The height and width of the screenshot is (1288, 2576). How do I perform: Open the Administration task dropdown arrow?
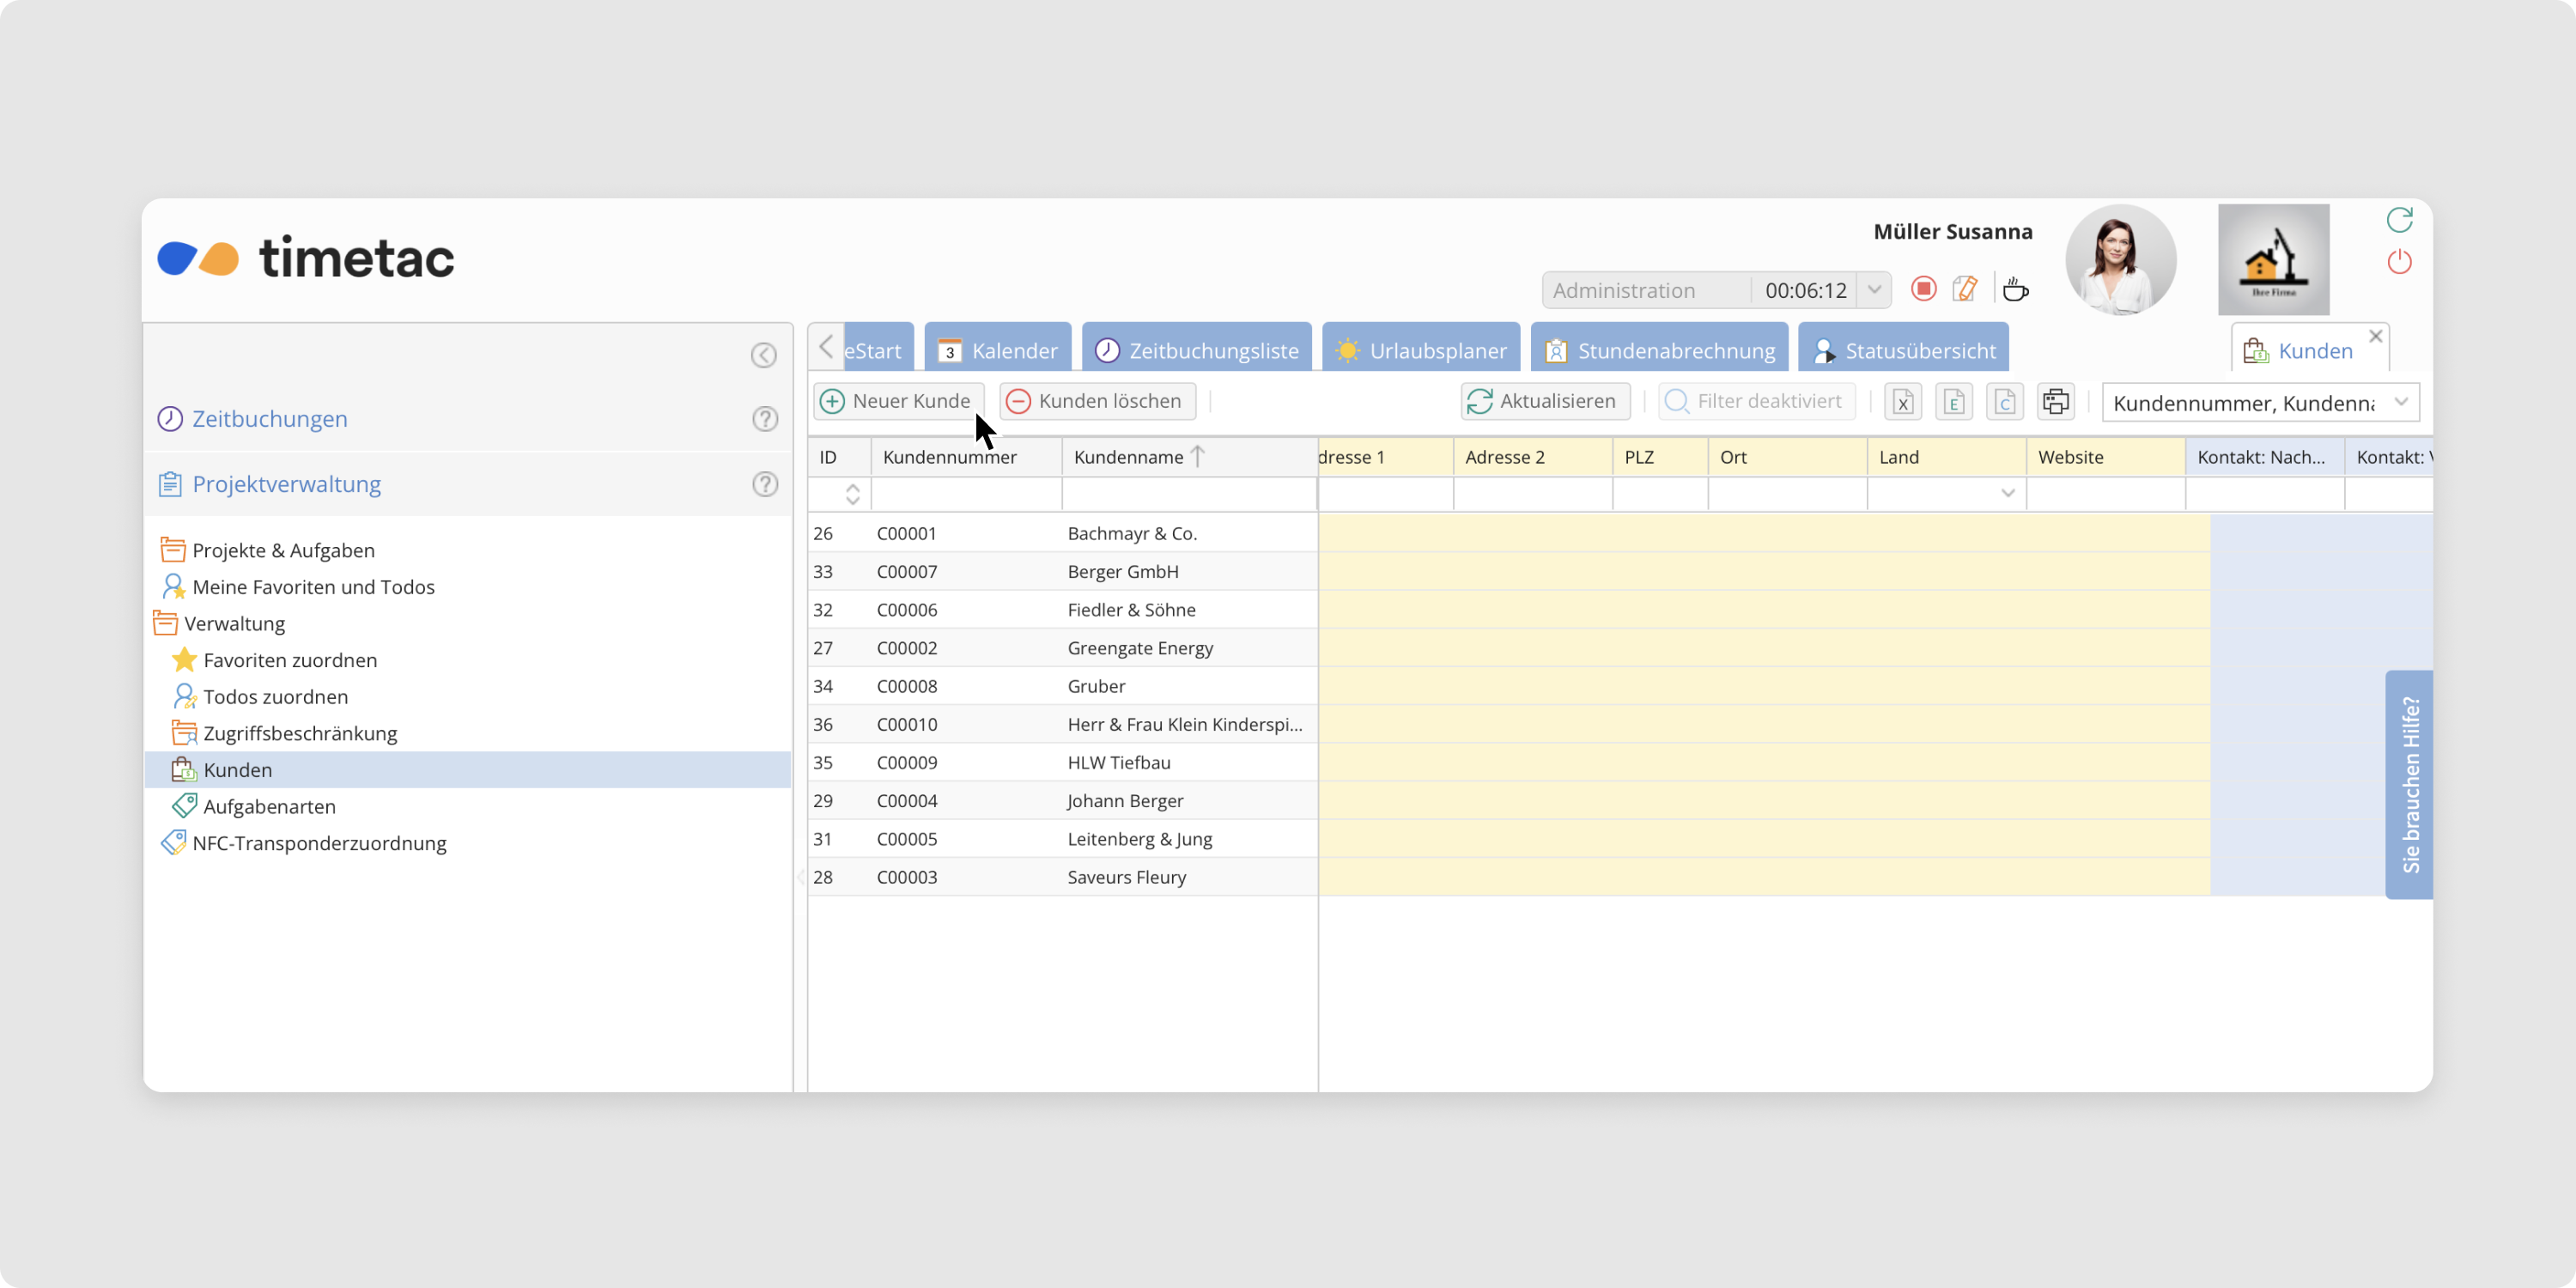pos(1874,290)
